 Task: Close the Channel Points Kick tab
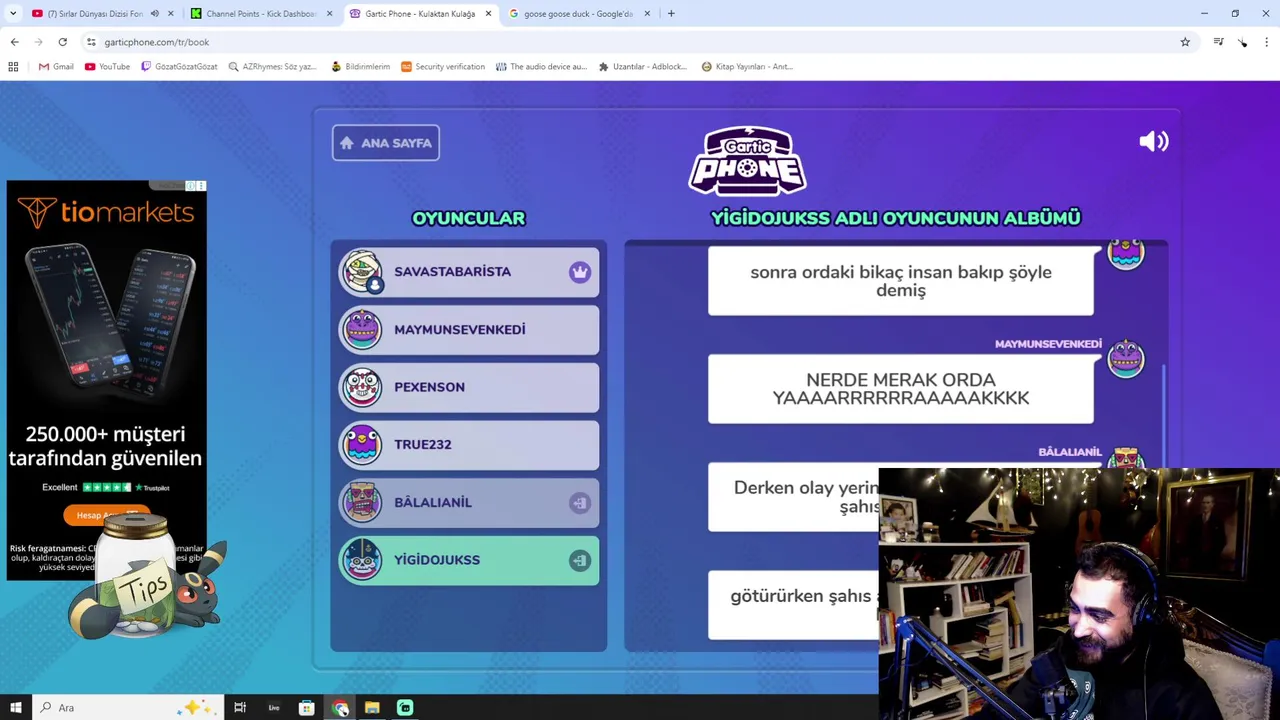pyautogui.click(x=329, y=14)
